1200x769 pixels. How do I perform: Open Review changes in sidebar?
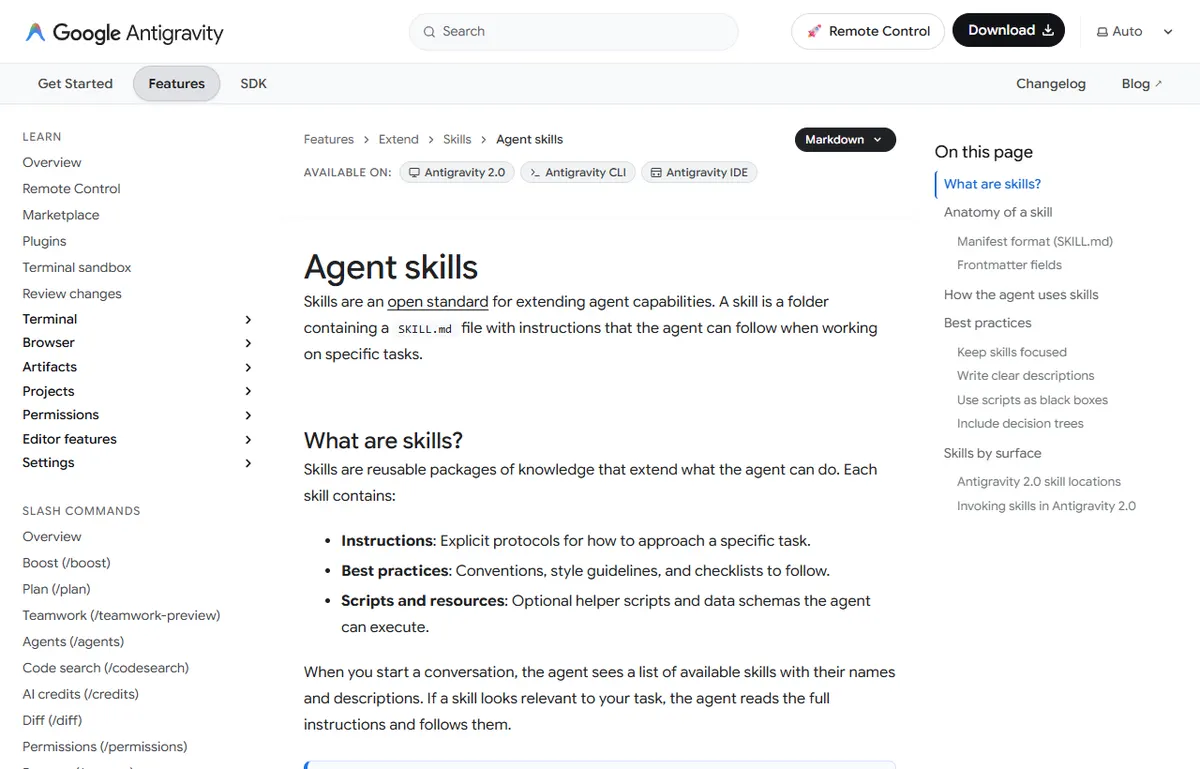pos(72,294)
